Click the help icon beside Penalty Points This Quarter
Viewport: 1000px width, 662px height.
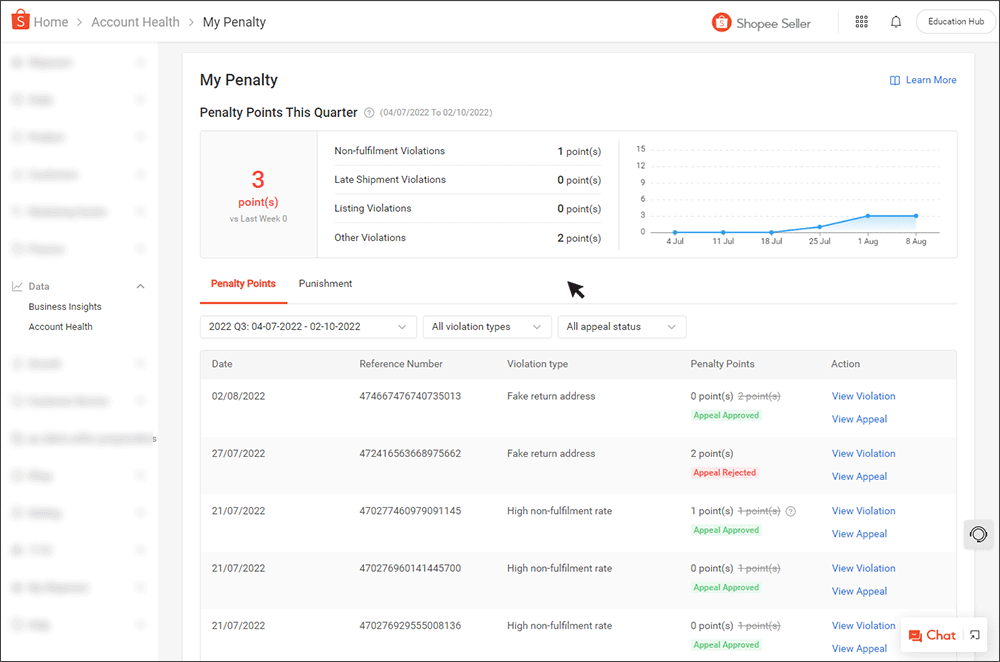click(x=369, y=113)
